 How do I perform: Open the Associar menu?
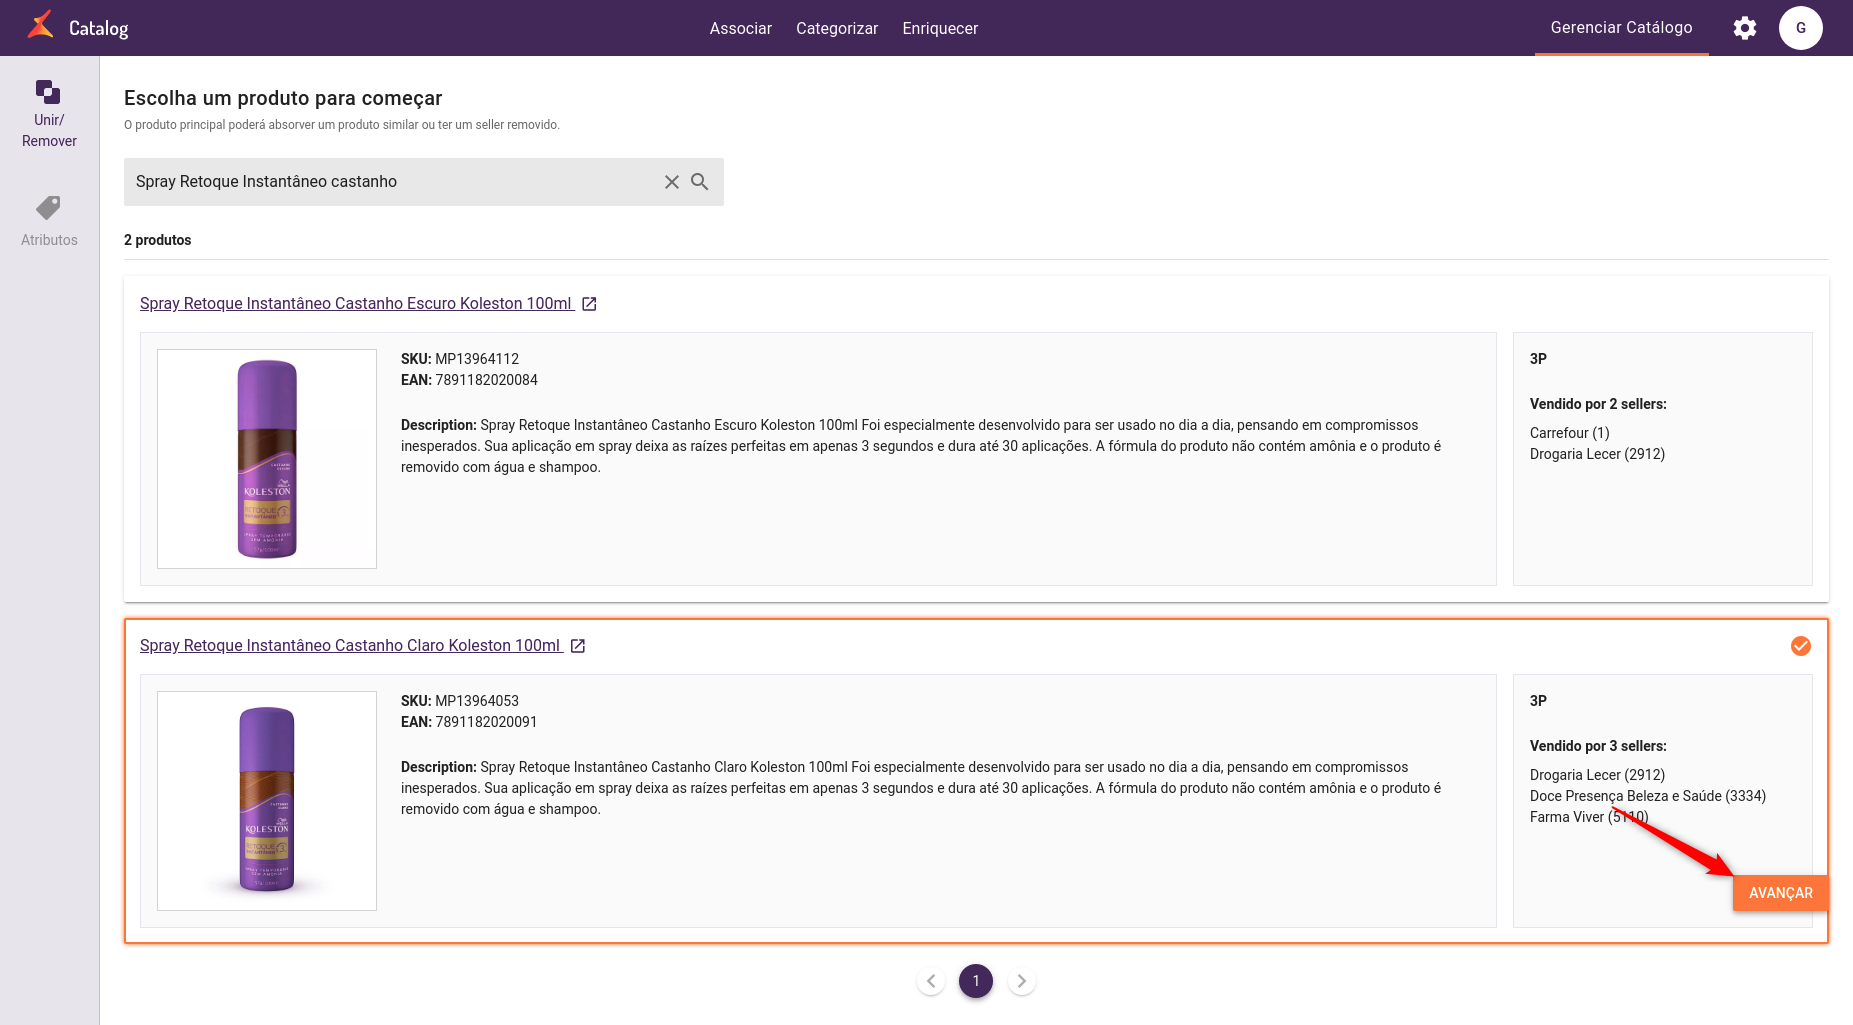(741, 28)
